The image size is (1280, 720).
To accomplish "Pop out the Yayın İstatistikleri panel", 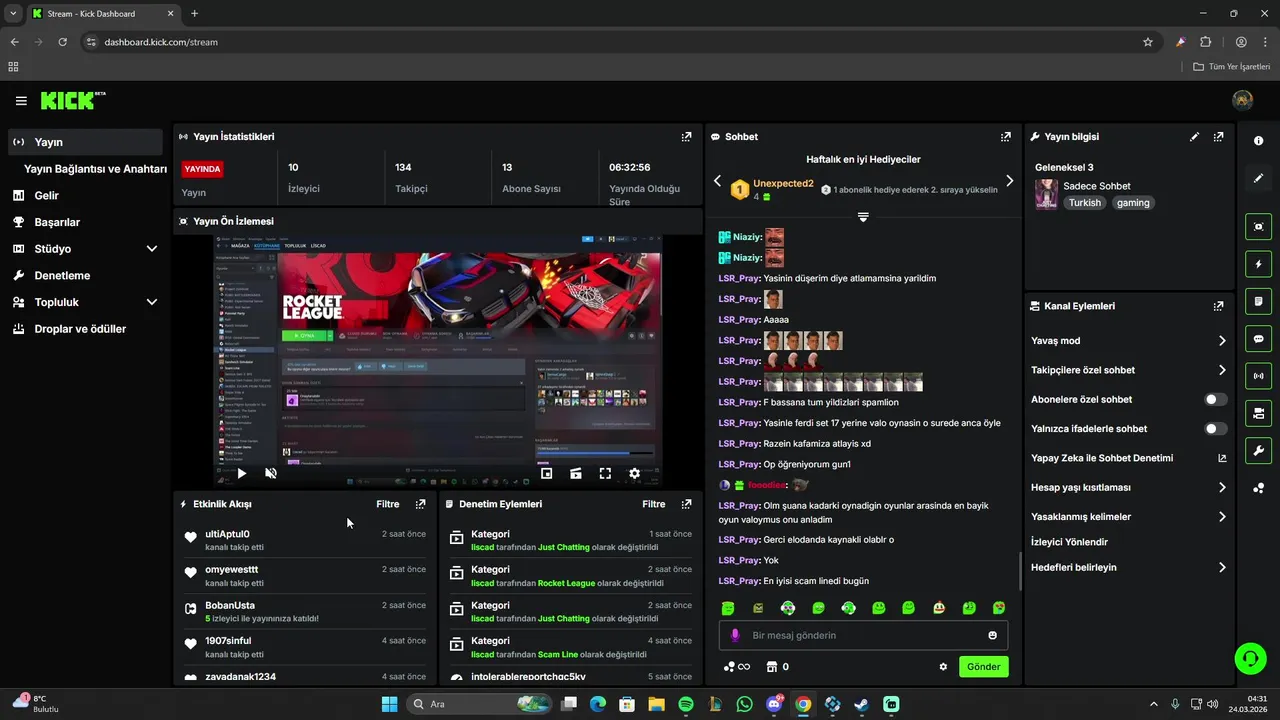I will 686,137.
